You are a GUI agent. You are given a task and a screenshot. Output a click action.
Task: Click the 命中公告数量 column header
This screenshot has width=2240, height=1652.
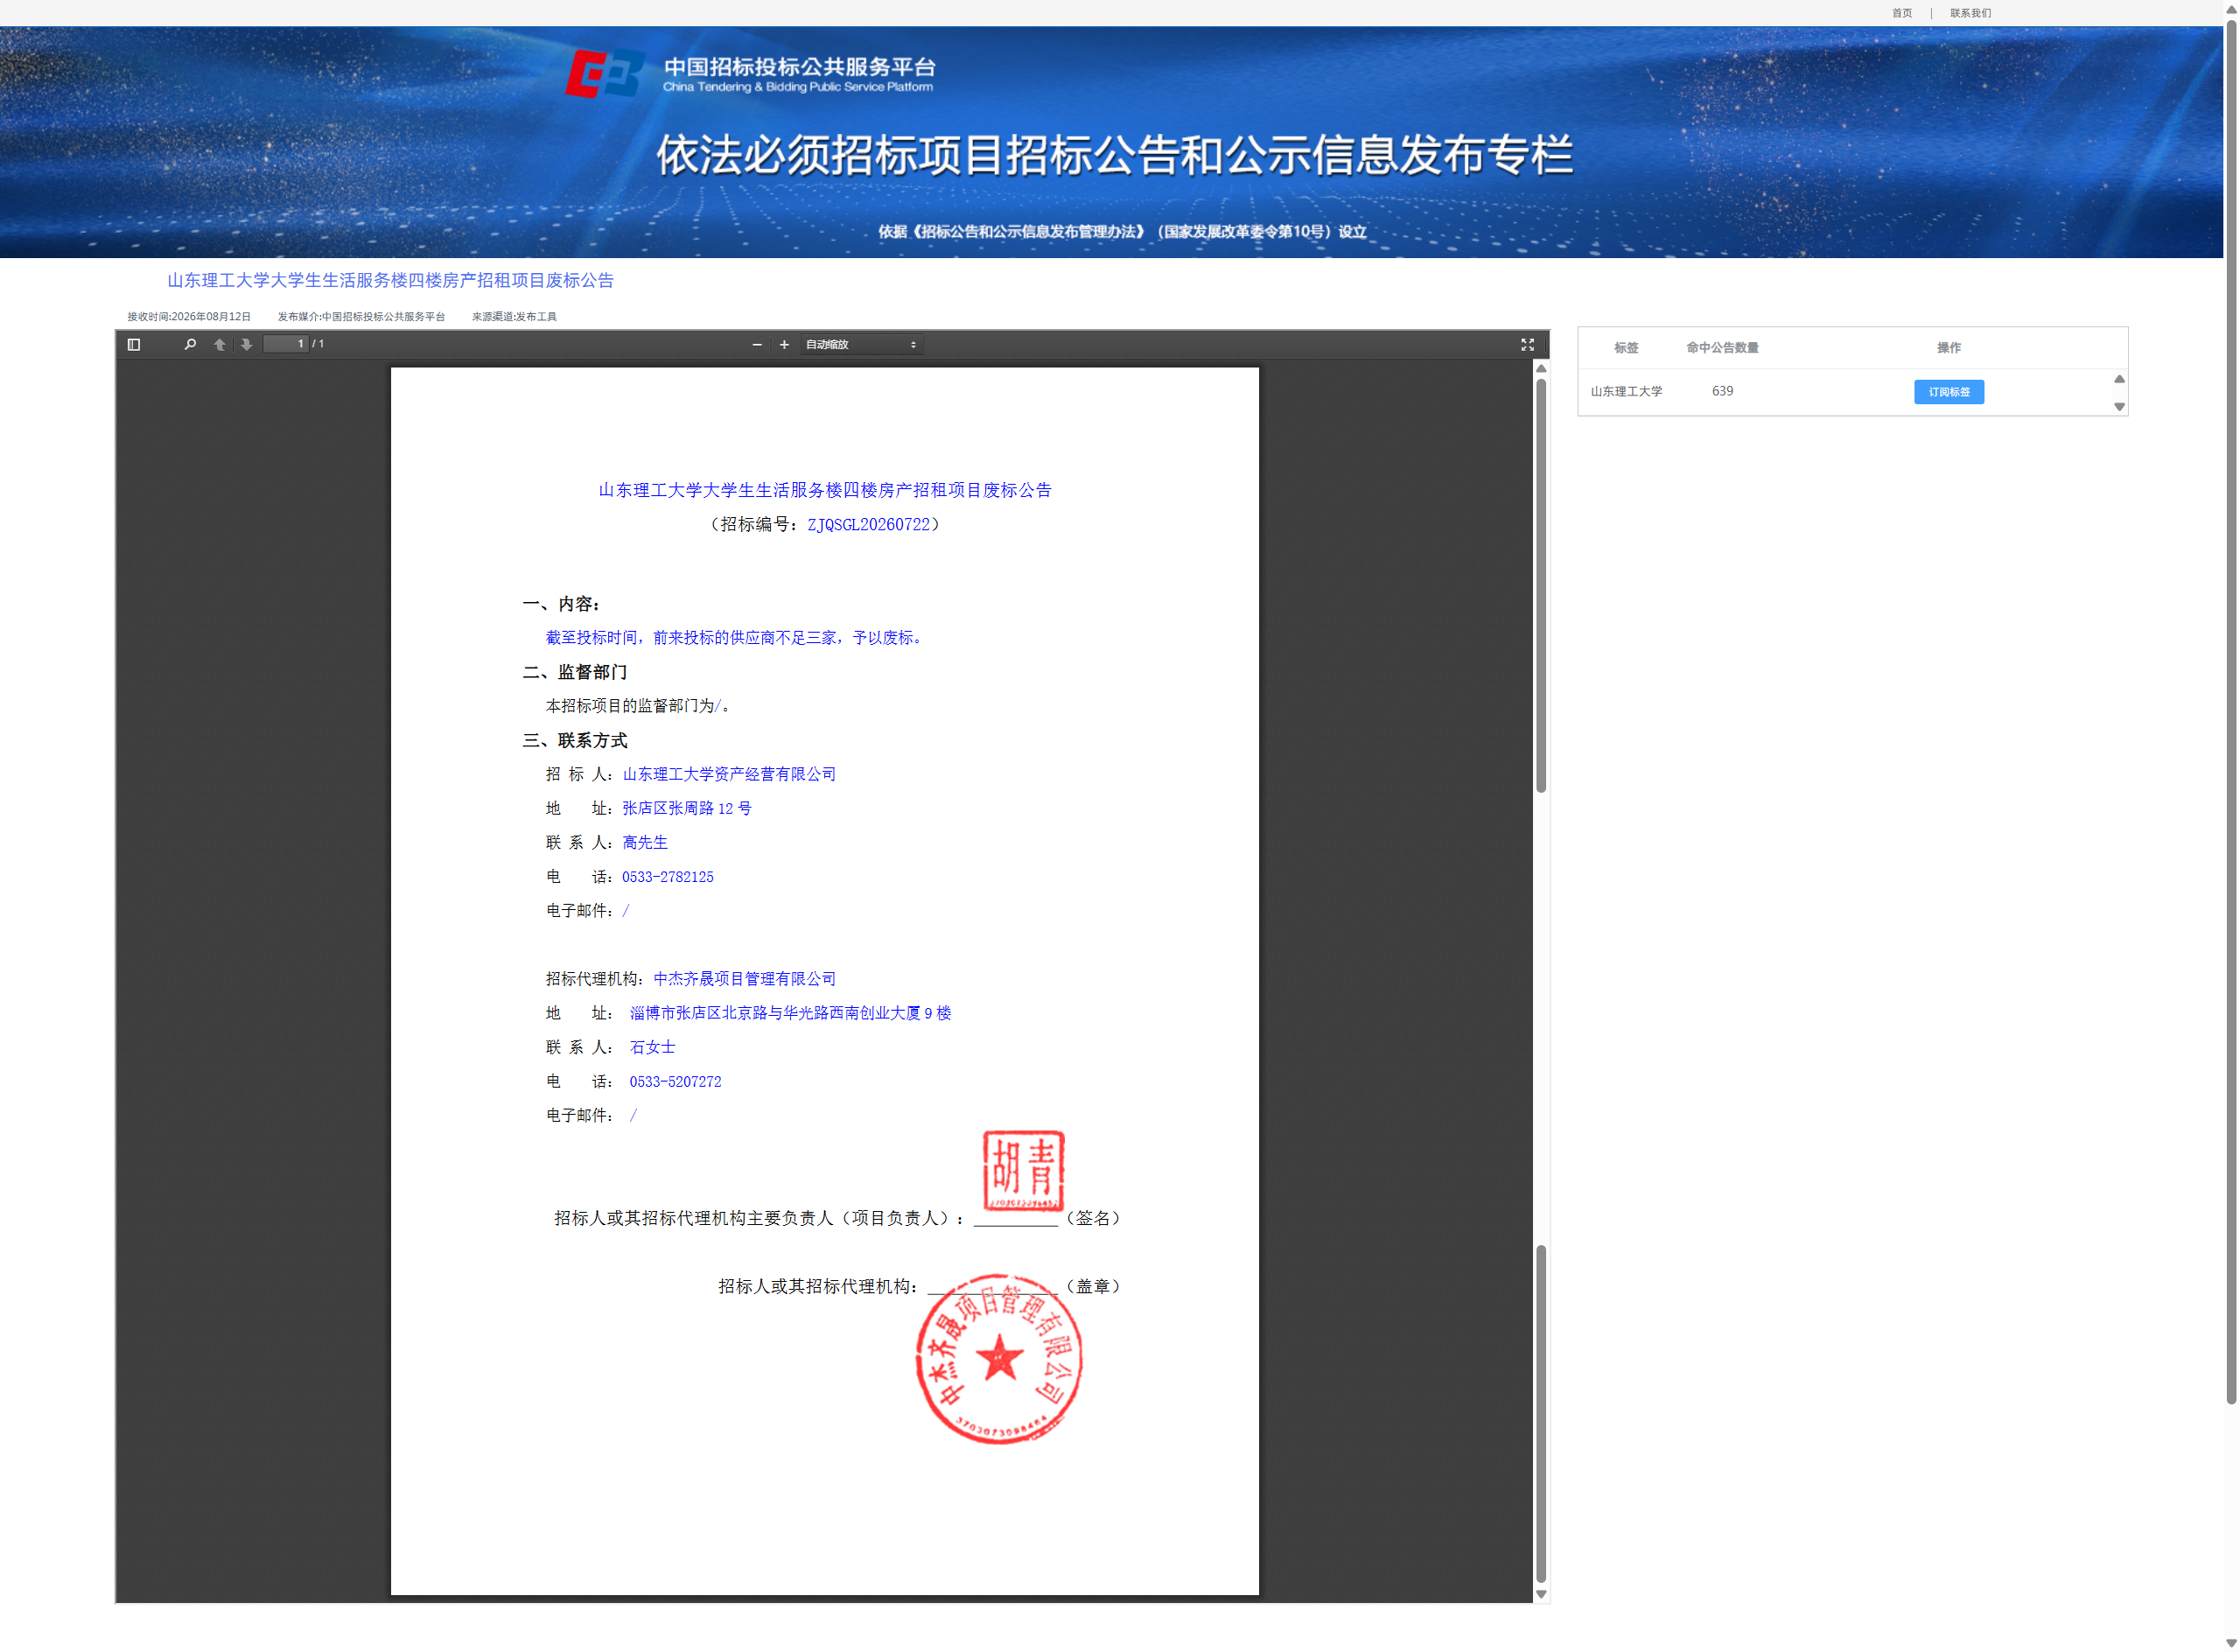point(1722,348)
